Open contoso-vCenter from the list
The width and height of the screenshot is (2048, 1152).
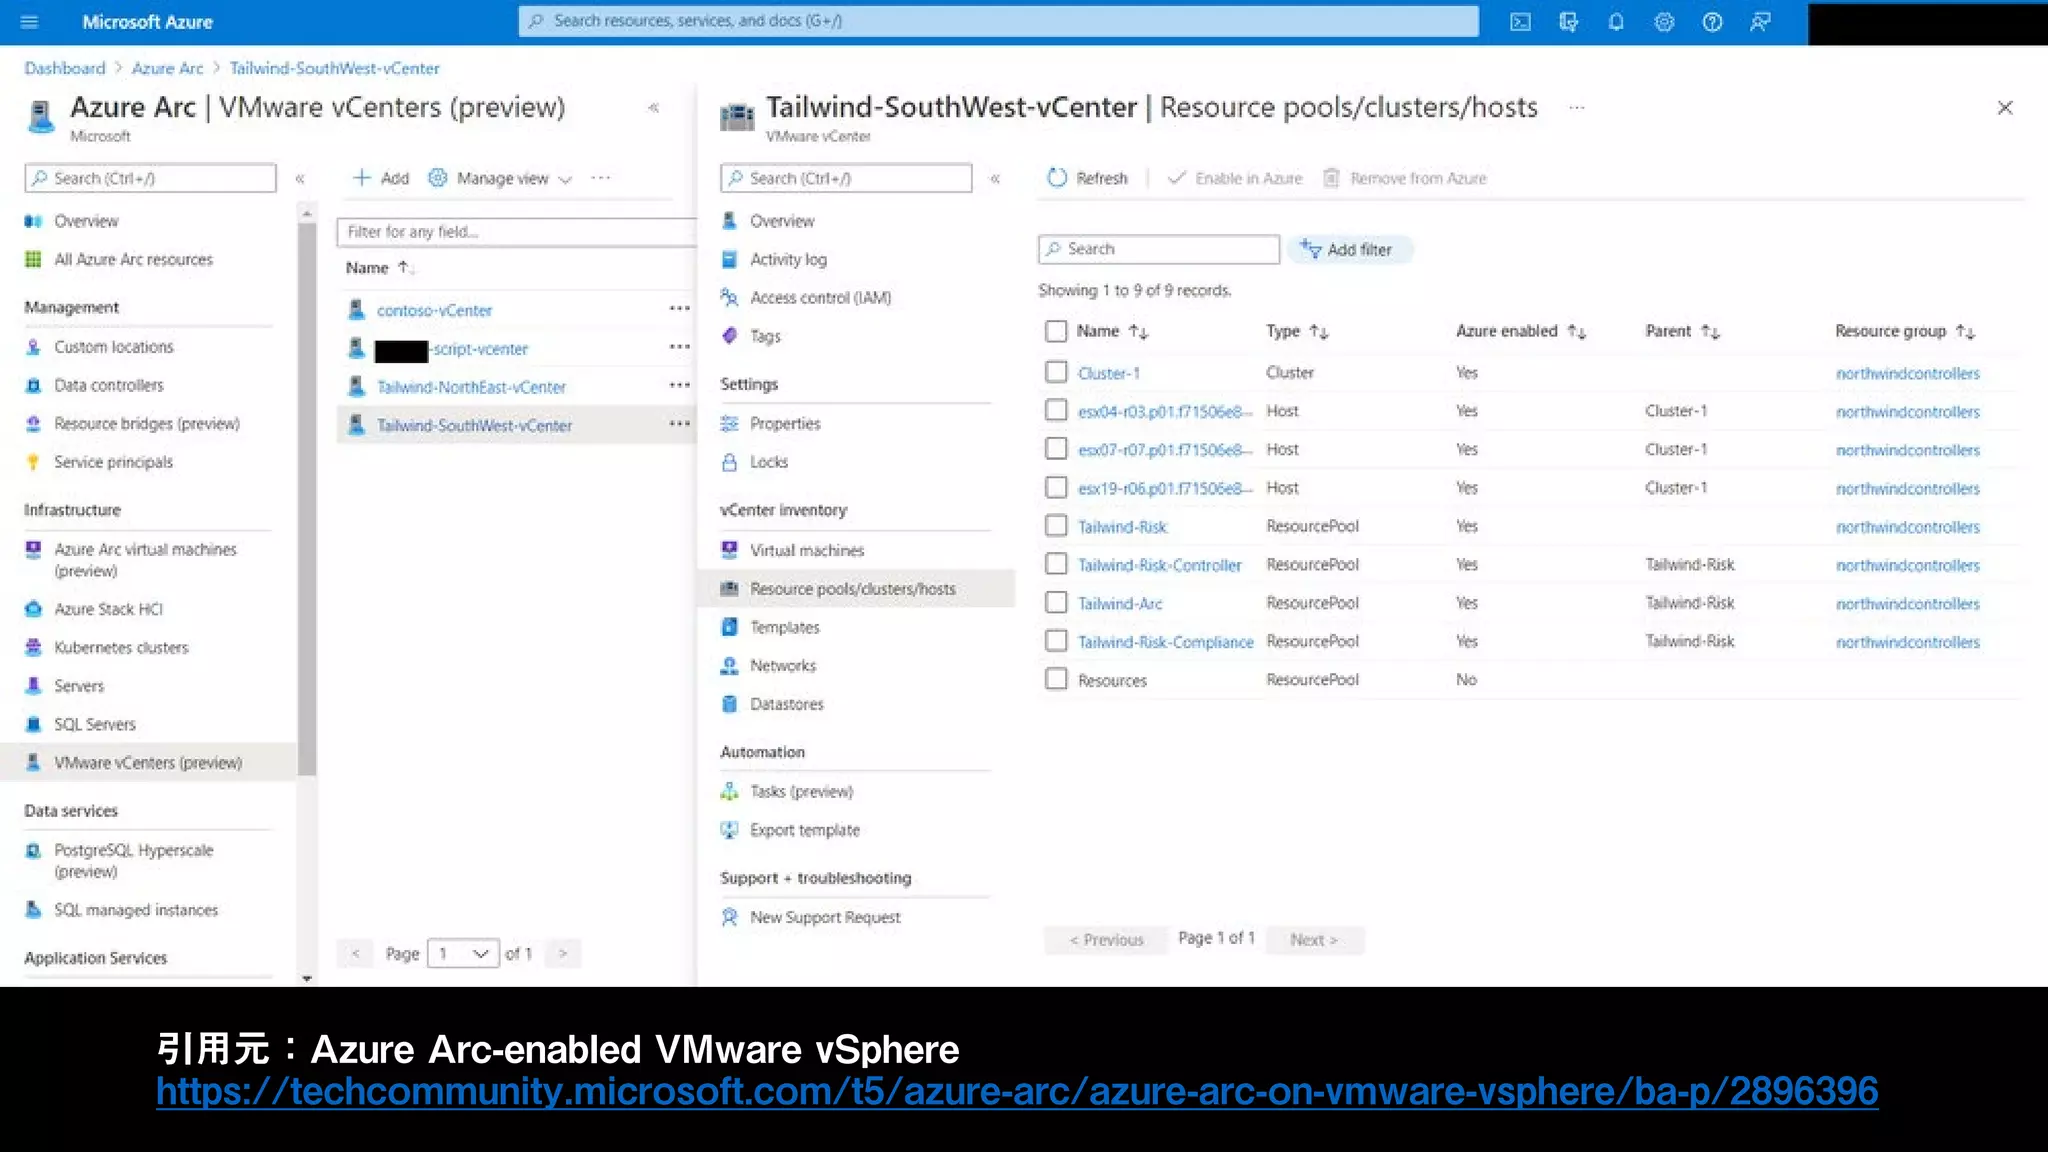(x=434, y=310)
